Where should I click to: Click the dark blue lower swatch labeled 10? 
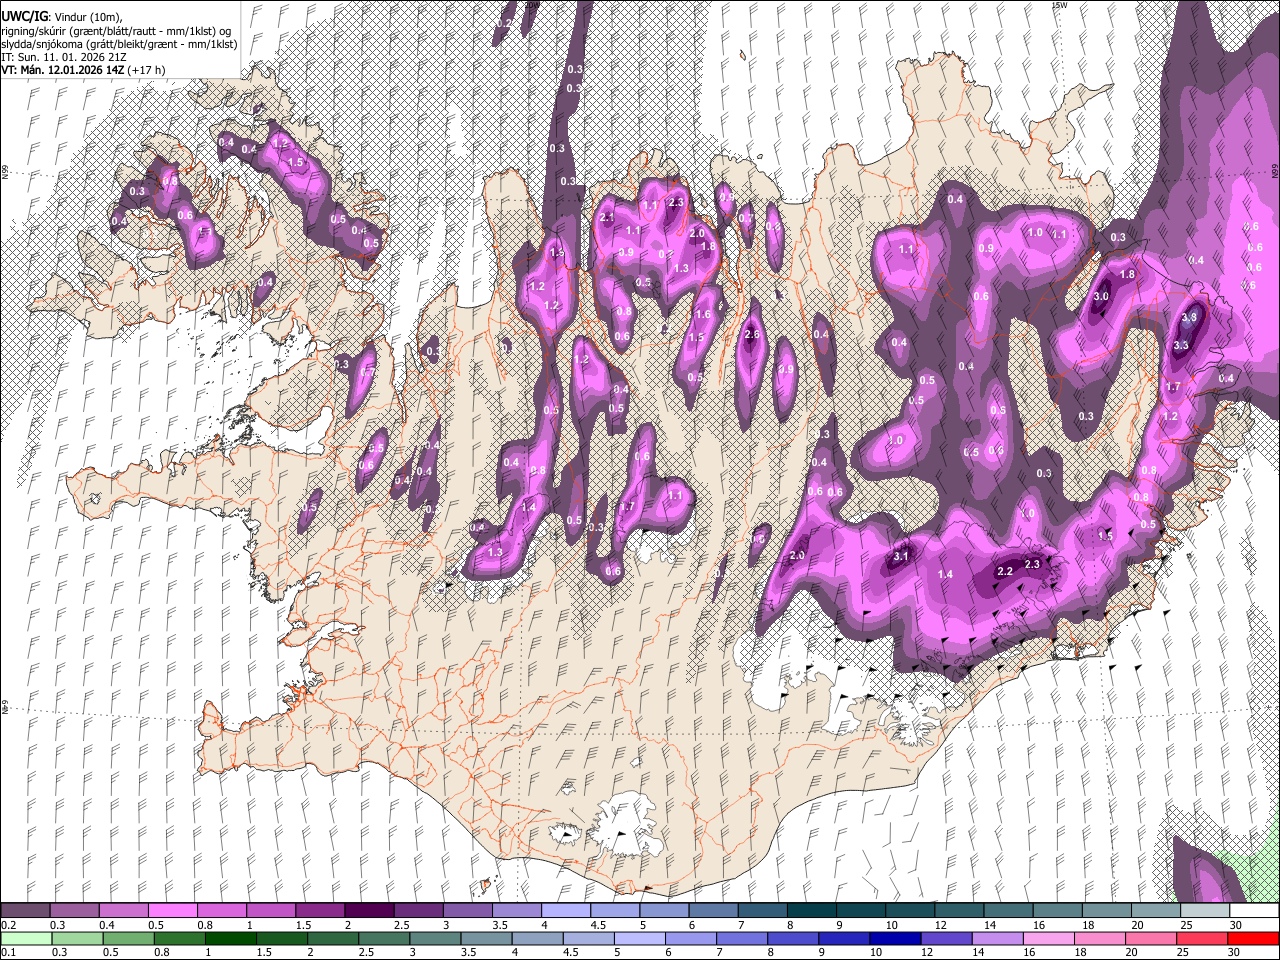[x=894, y=938]
